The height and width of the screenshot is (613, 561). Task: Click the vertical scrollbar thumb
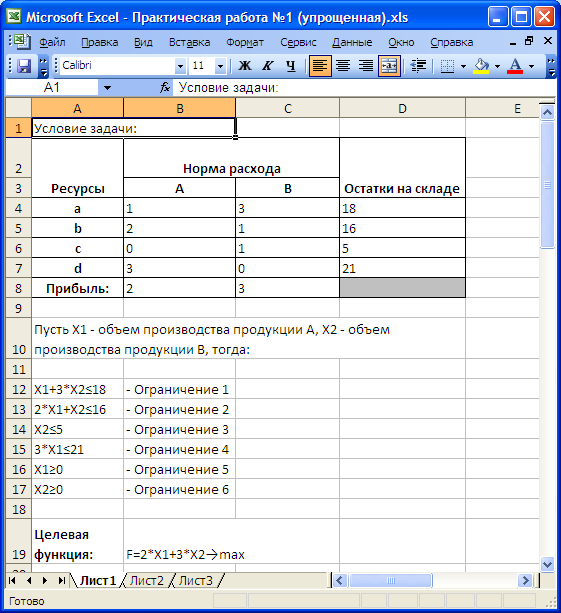point(547,185)
